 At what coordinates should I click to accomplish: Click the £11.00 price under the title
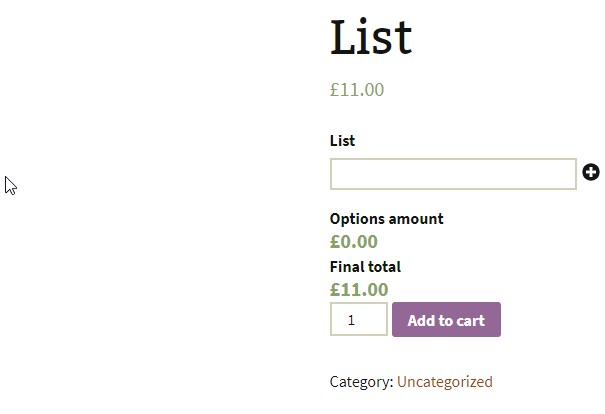[x=357, y=90]
